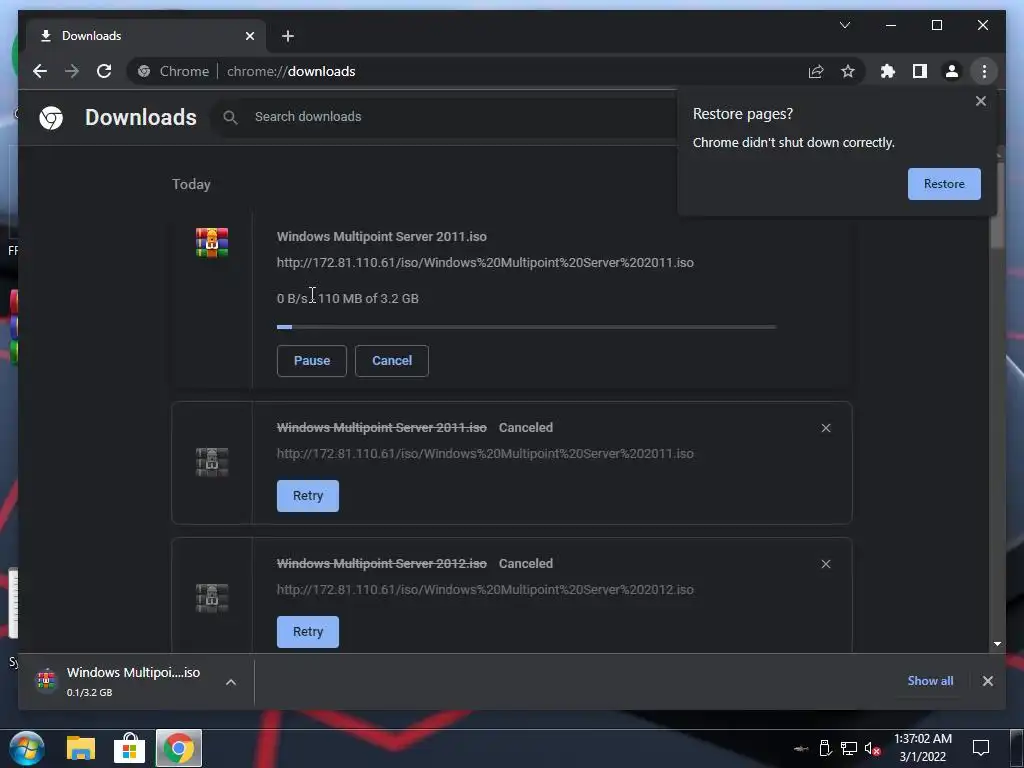The width and height of the screenshot is (1024, 768).
Task: Retry the canceled Server 2011.iso download
Action: tap(308, 496)
